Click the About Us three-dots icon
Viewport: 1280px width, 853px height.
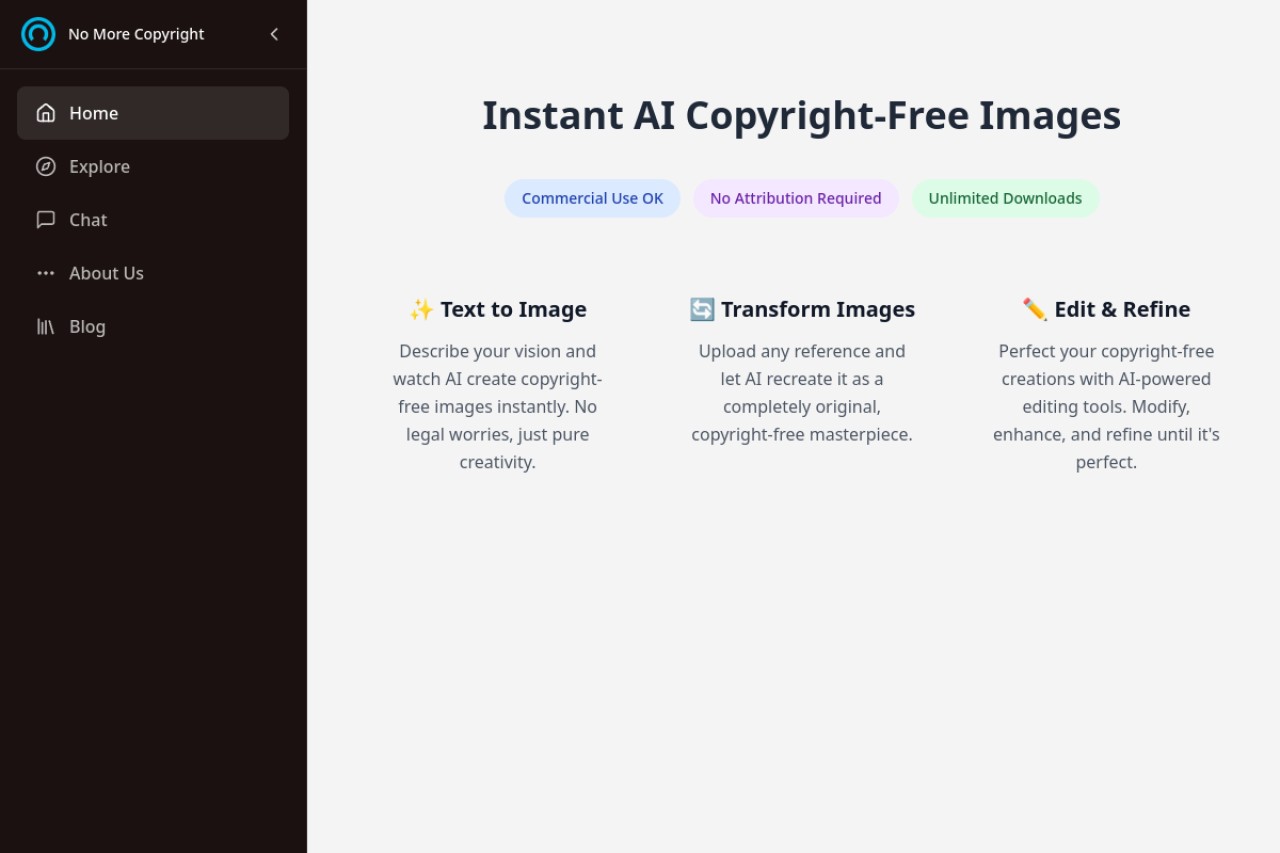(46, 273)
